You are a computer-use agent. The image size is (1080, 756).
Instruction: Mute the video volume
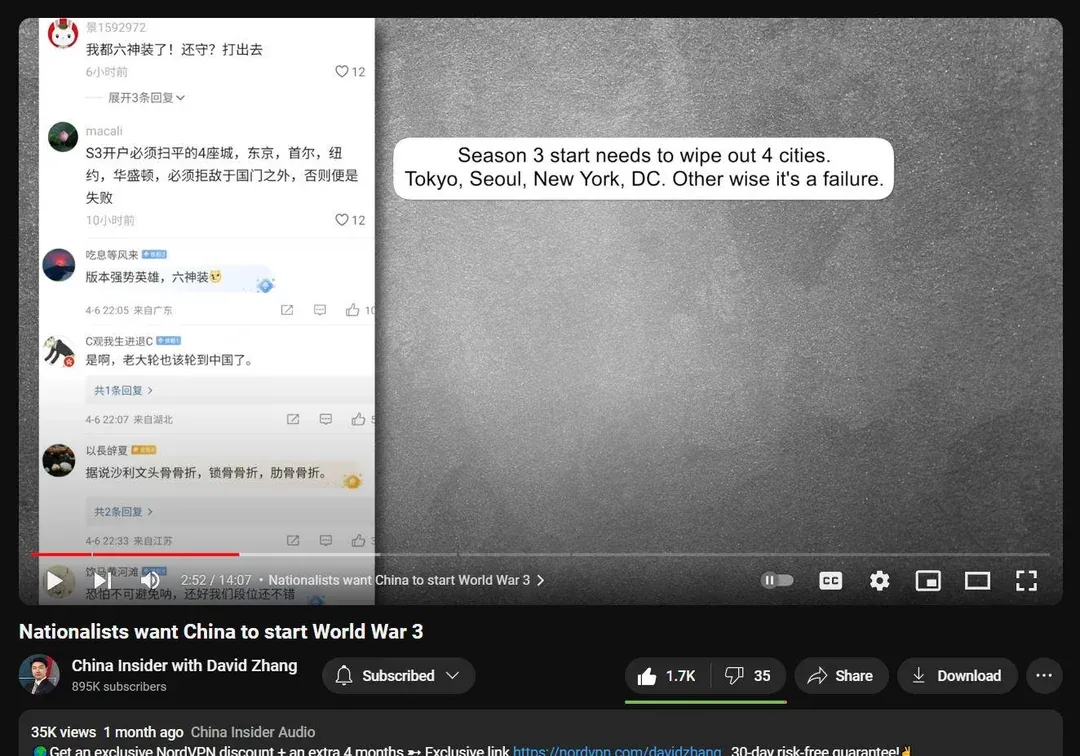pos(150,580)
